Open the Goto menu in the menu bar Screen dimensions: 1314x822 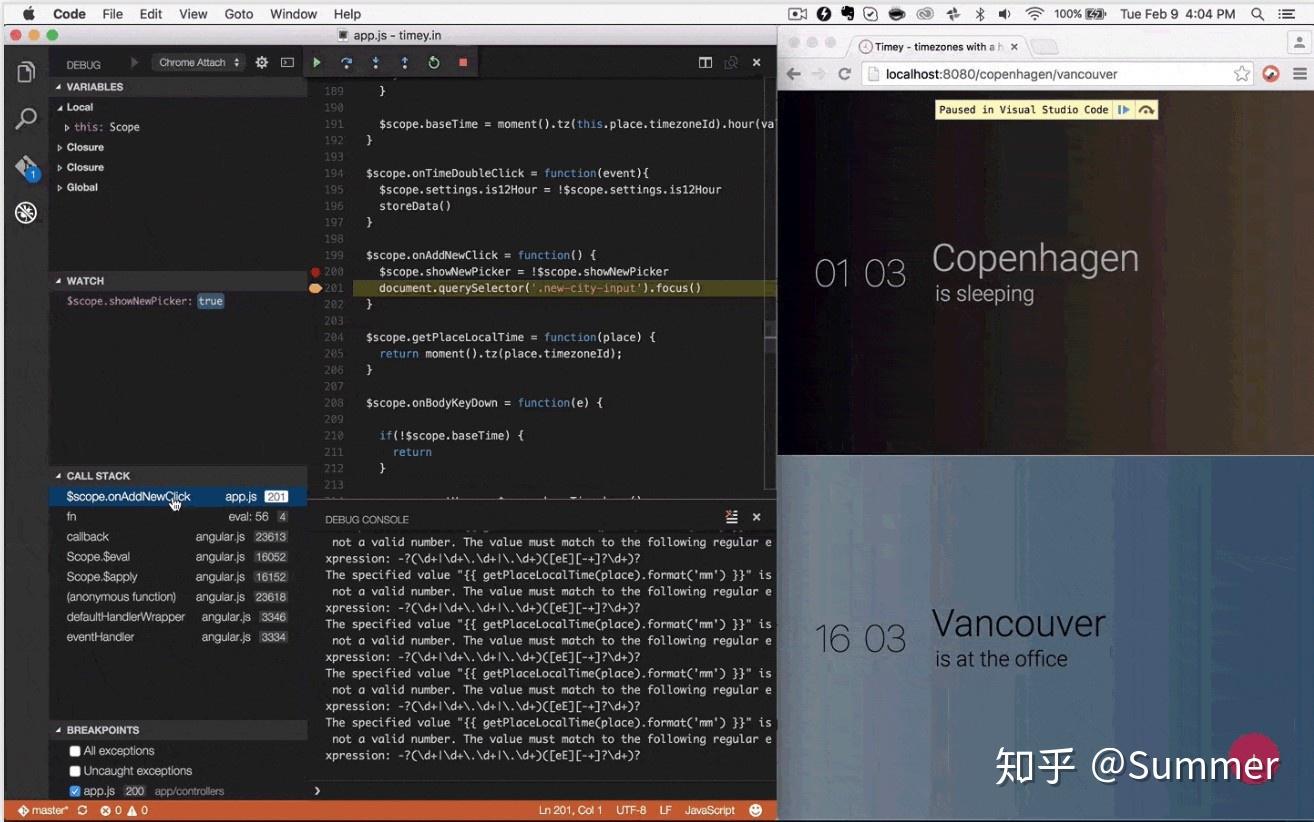pos(239,14)
